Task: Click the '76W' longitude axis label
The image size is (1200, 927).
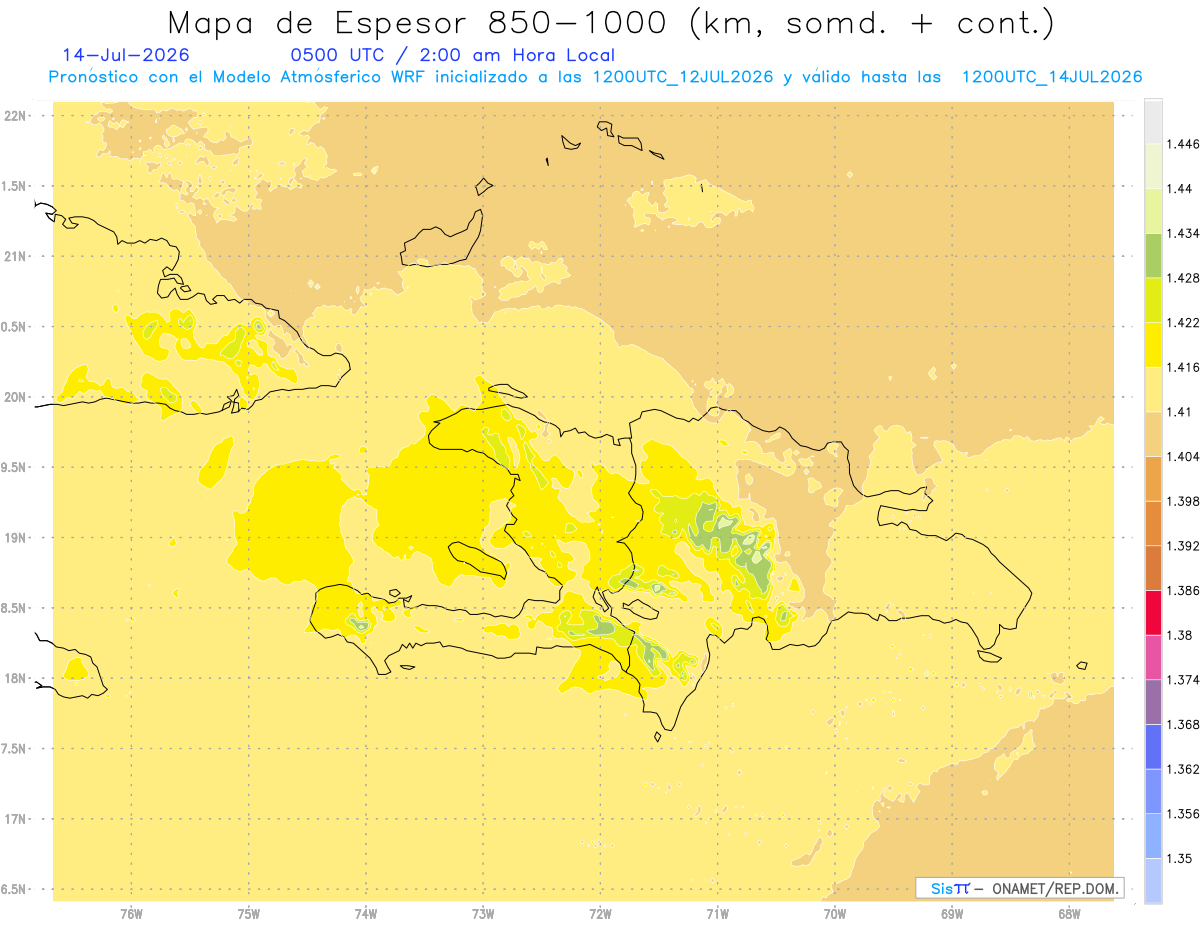Action: point(131,913)
